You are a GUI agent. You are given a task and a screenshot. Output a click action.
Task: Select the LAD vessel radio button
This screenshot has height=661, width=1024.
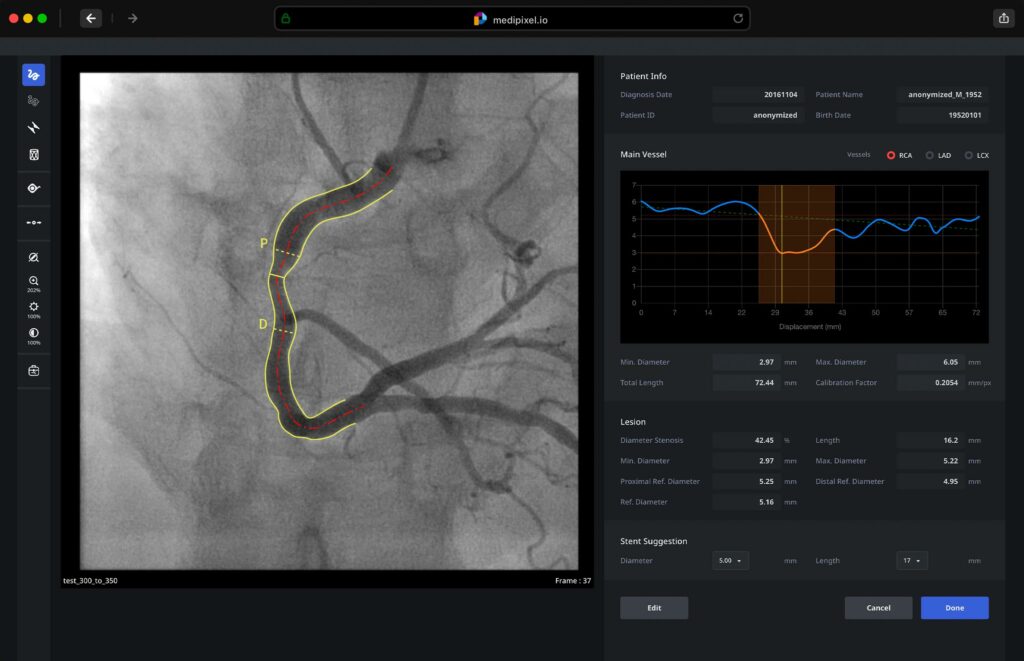click(930, 155)
